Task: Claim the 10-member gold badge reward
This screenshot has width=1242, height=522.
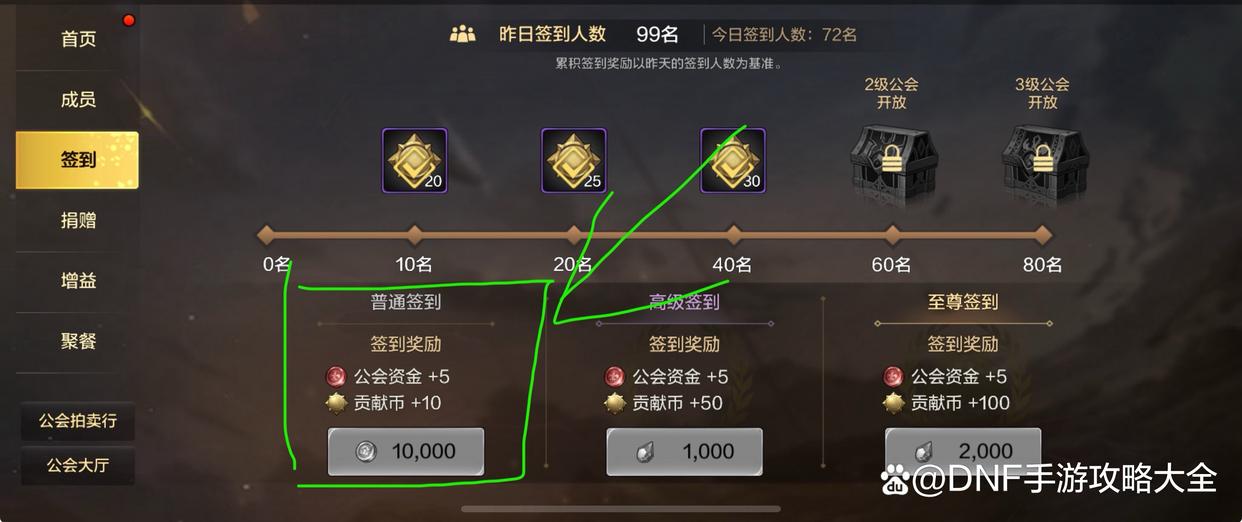Action: (x=415, y=160)
